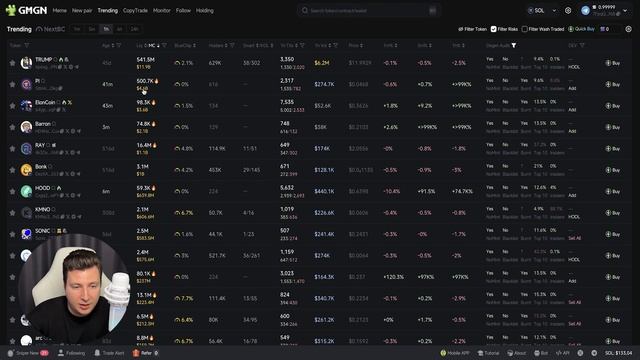
Task: Open the API link
Action: (562, 353)
